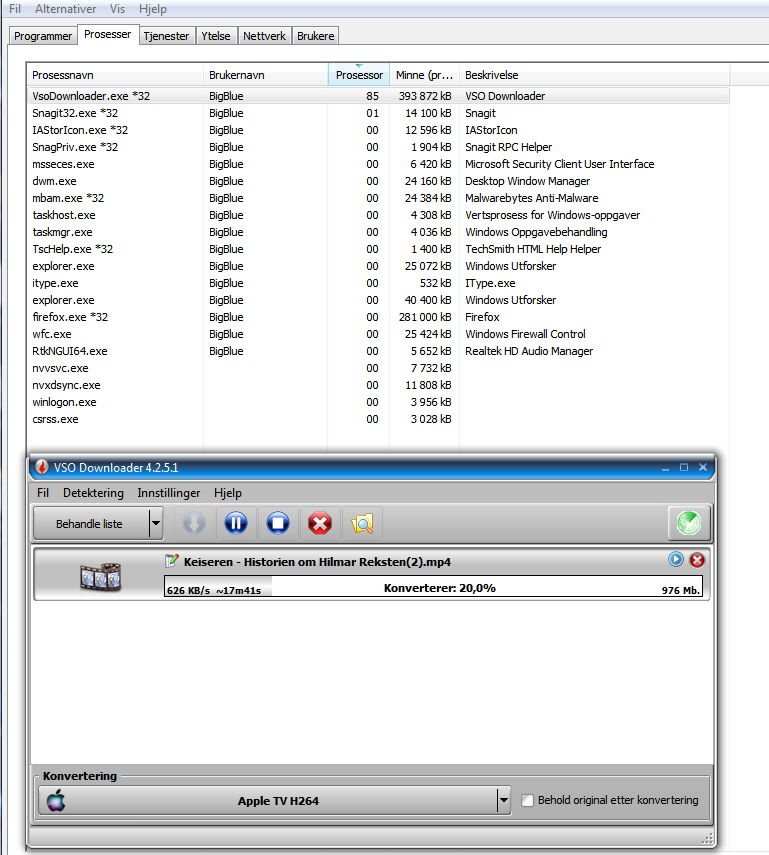
Task: Open the folder search toolbar icon
Action: coord(362,523)
